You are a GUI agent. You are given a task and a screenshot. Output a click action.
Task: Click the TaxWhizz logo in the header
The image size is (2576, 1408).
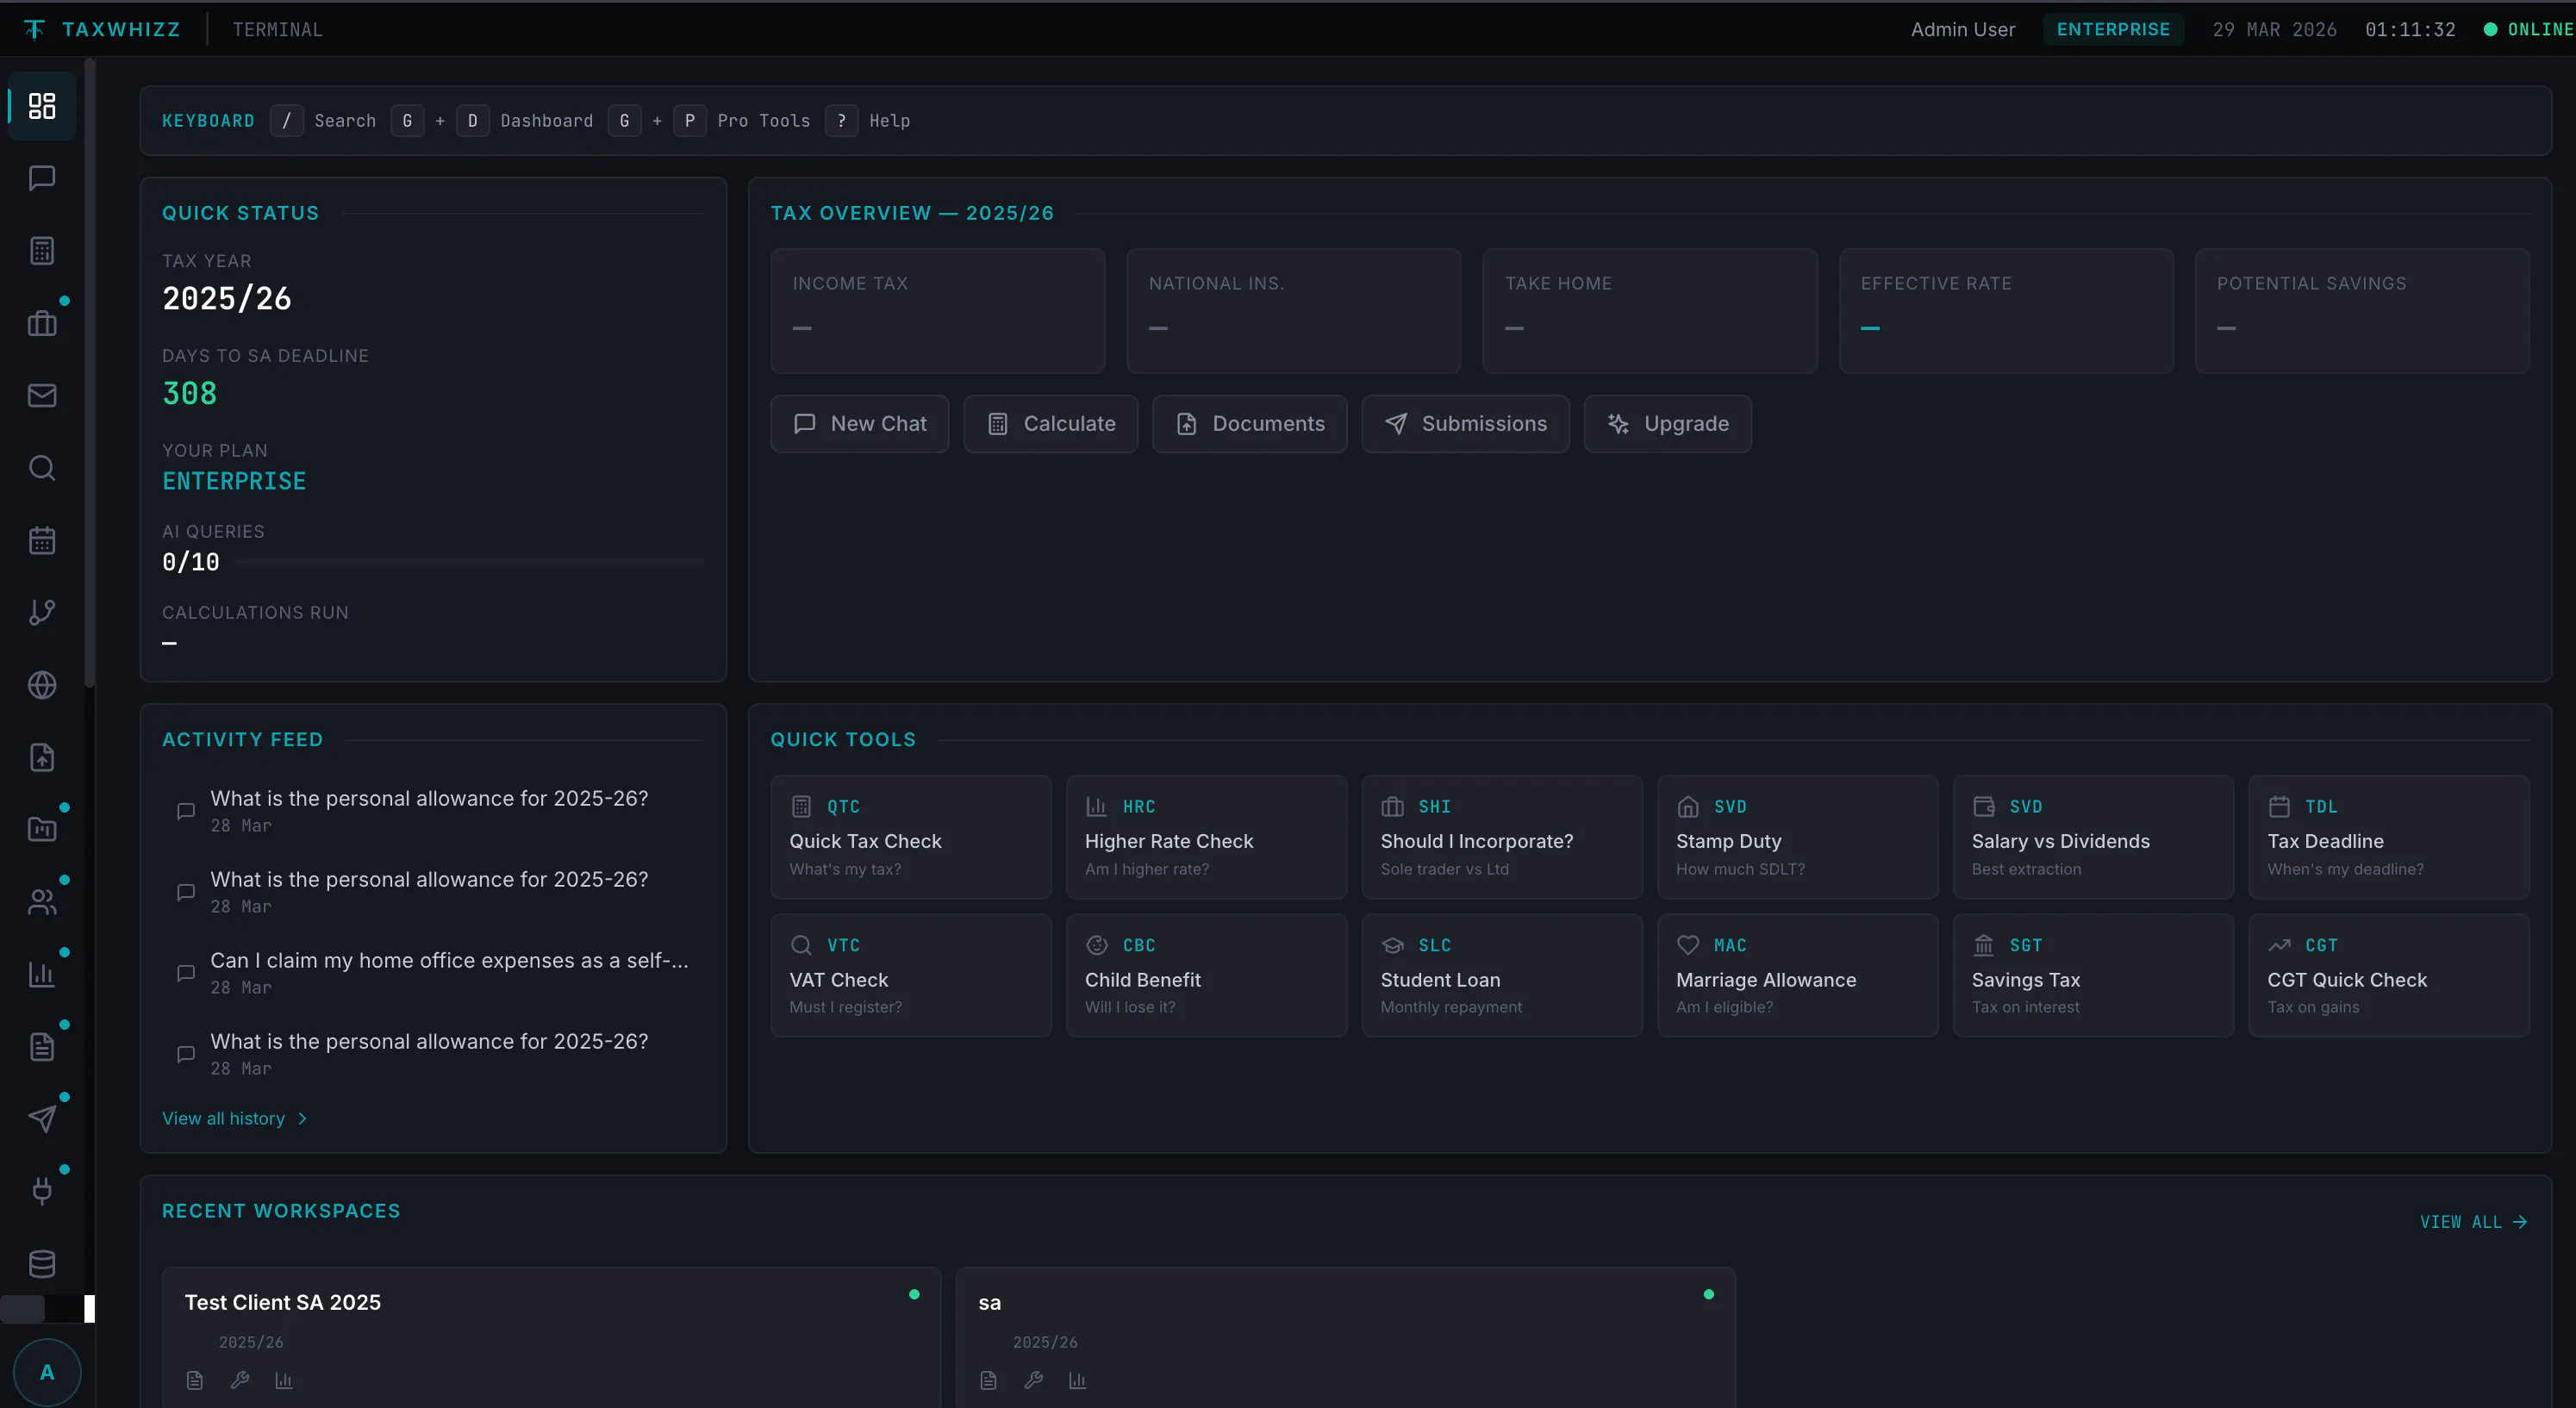click(102, 29)
